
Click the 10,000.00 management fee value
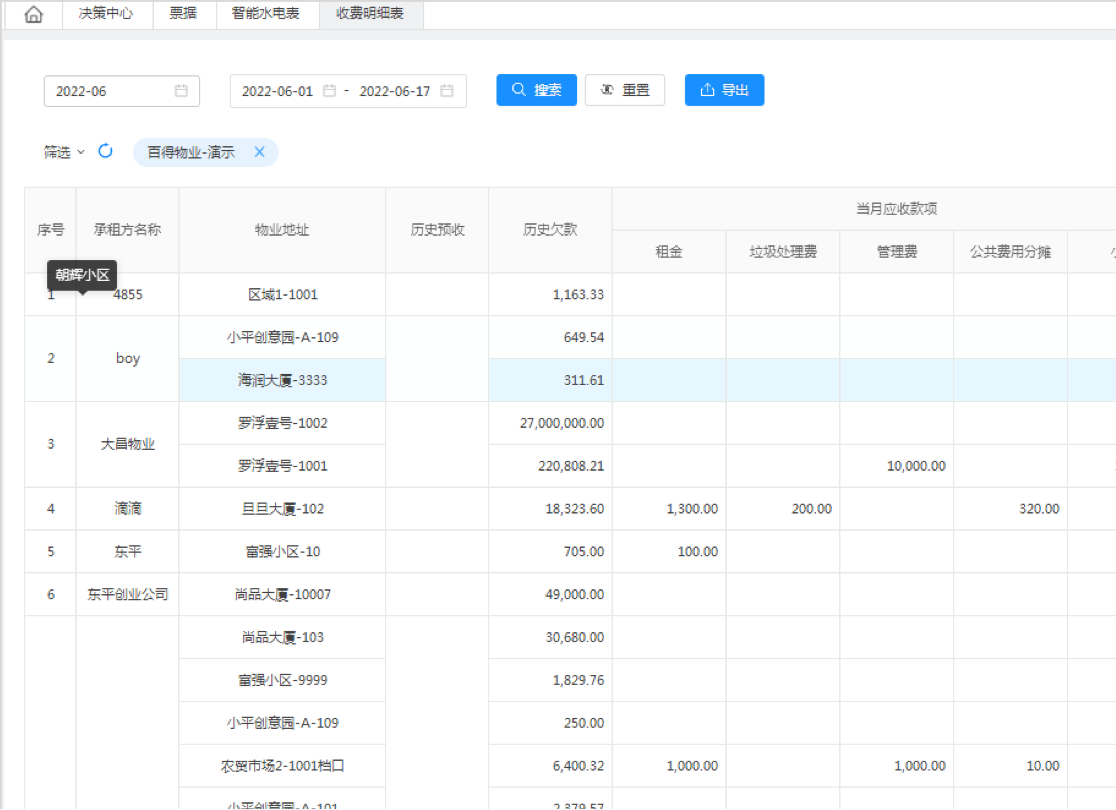pos(916,466)
